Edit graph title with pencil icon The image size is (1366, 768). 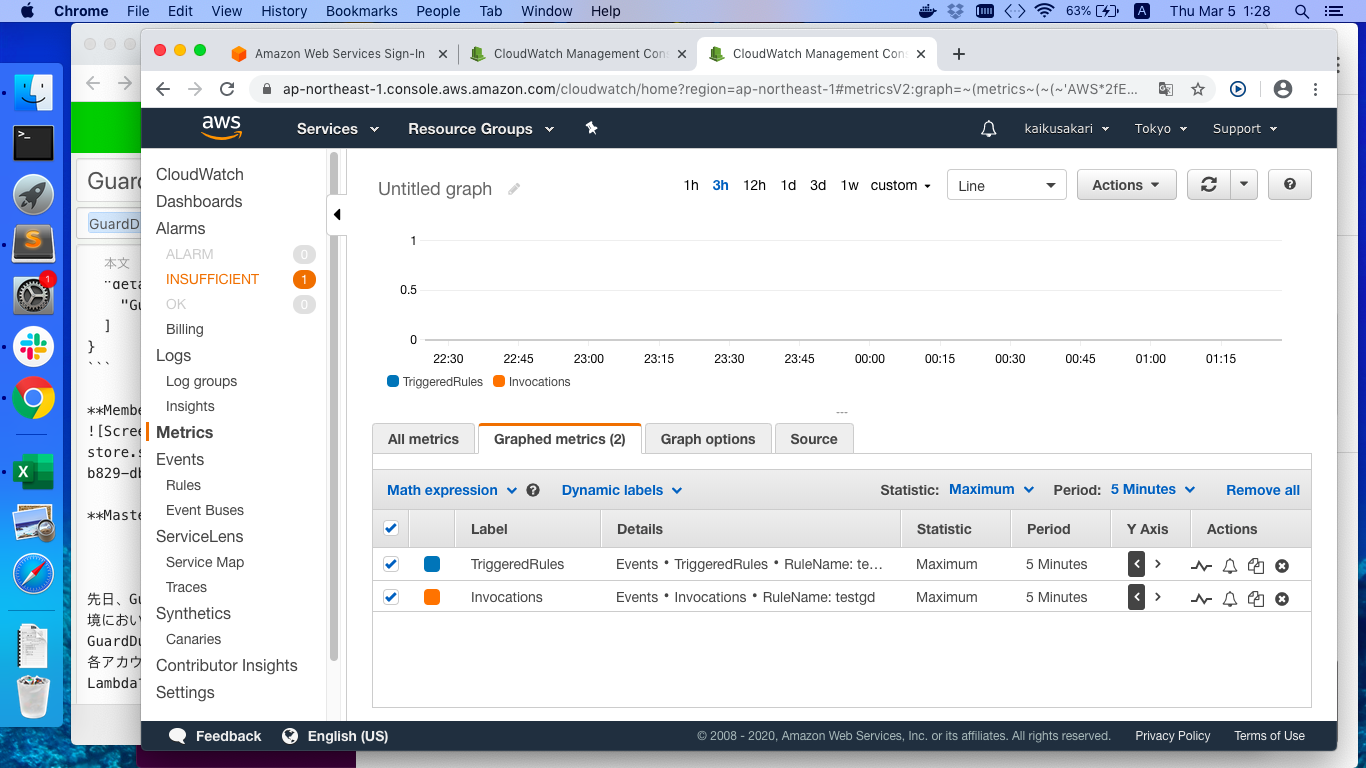tap(514, 189)
